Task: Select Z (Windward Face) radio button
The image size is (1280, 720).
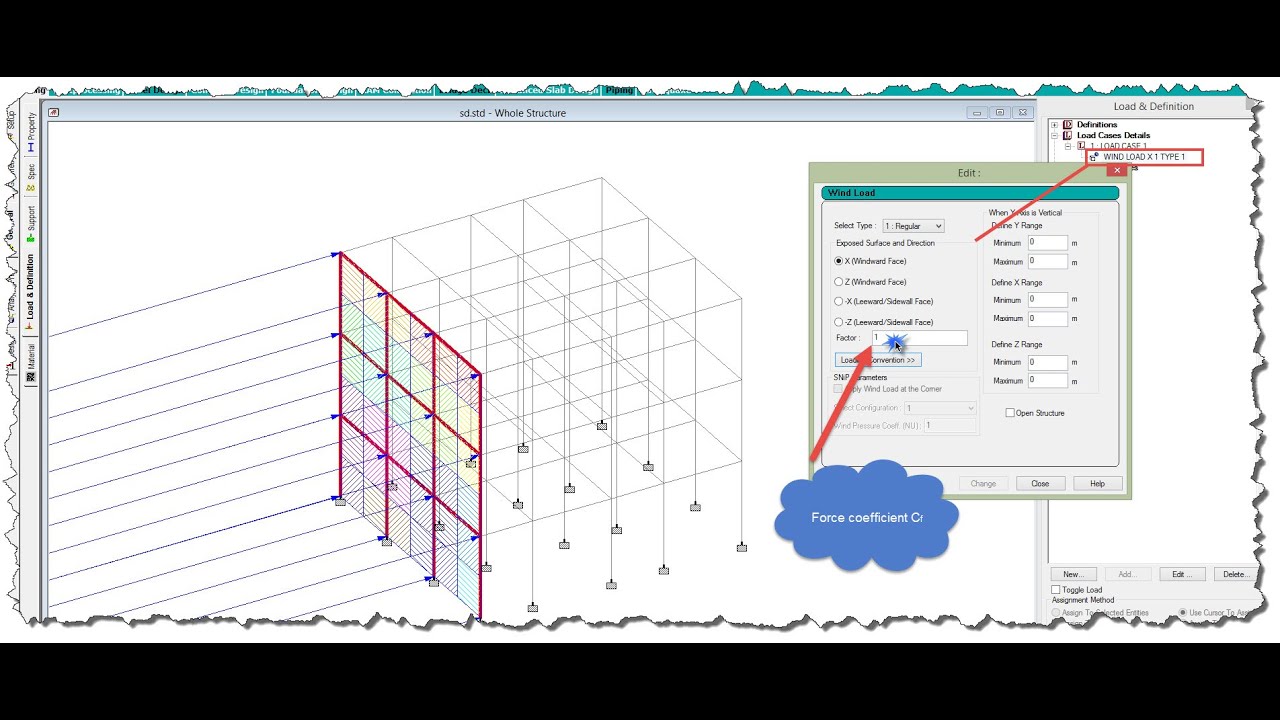Action: [839, 282]
